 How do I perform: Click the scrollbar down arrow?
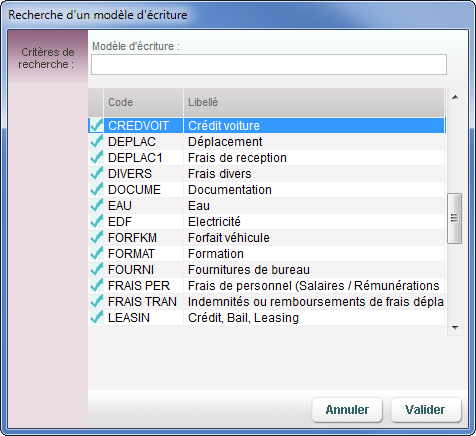(x=455, y=328)
